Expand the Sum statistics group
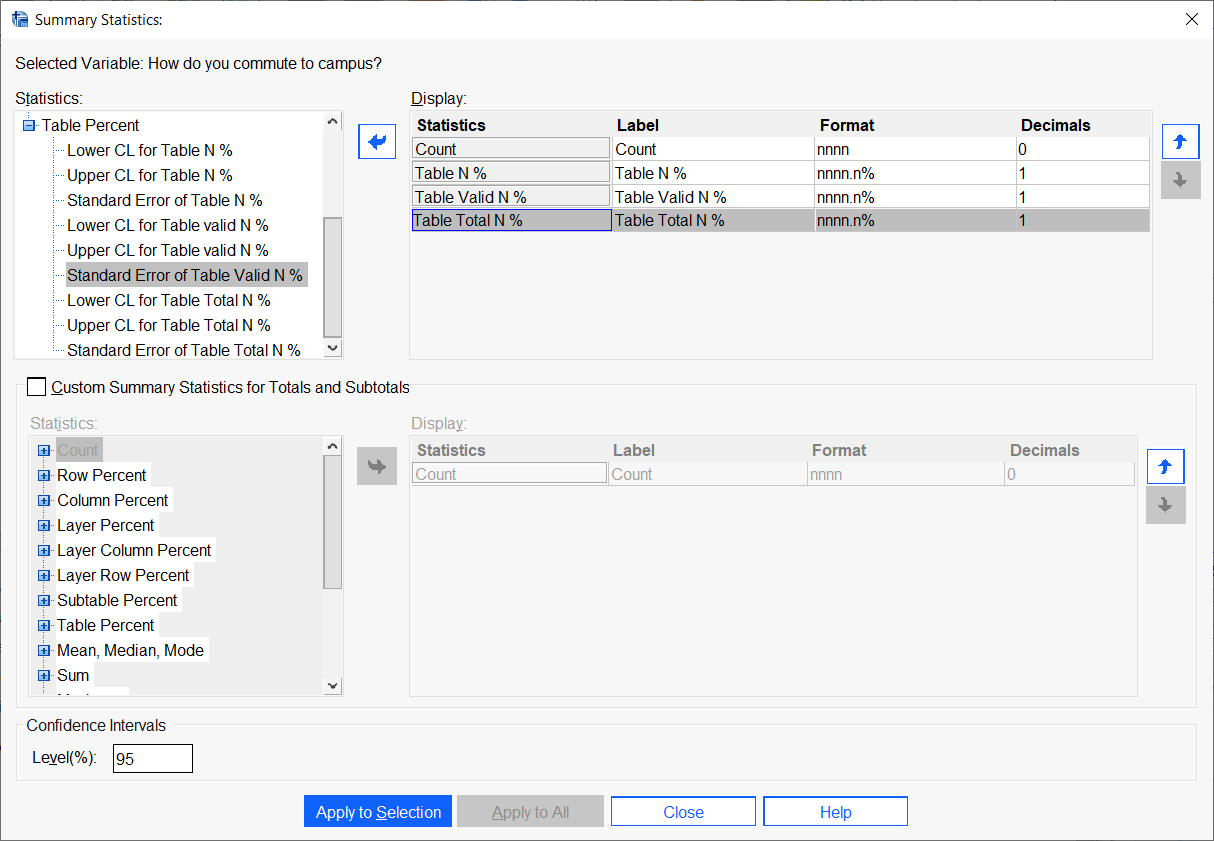 point(42,675)
